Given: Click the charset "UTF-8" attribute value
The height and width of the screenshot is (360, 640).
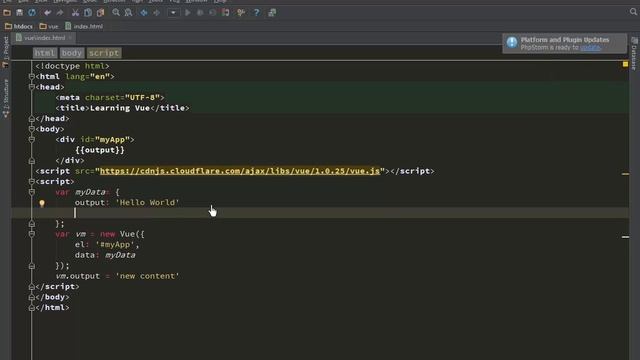Looking at the screenshot, I should (142, 98).
